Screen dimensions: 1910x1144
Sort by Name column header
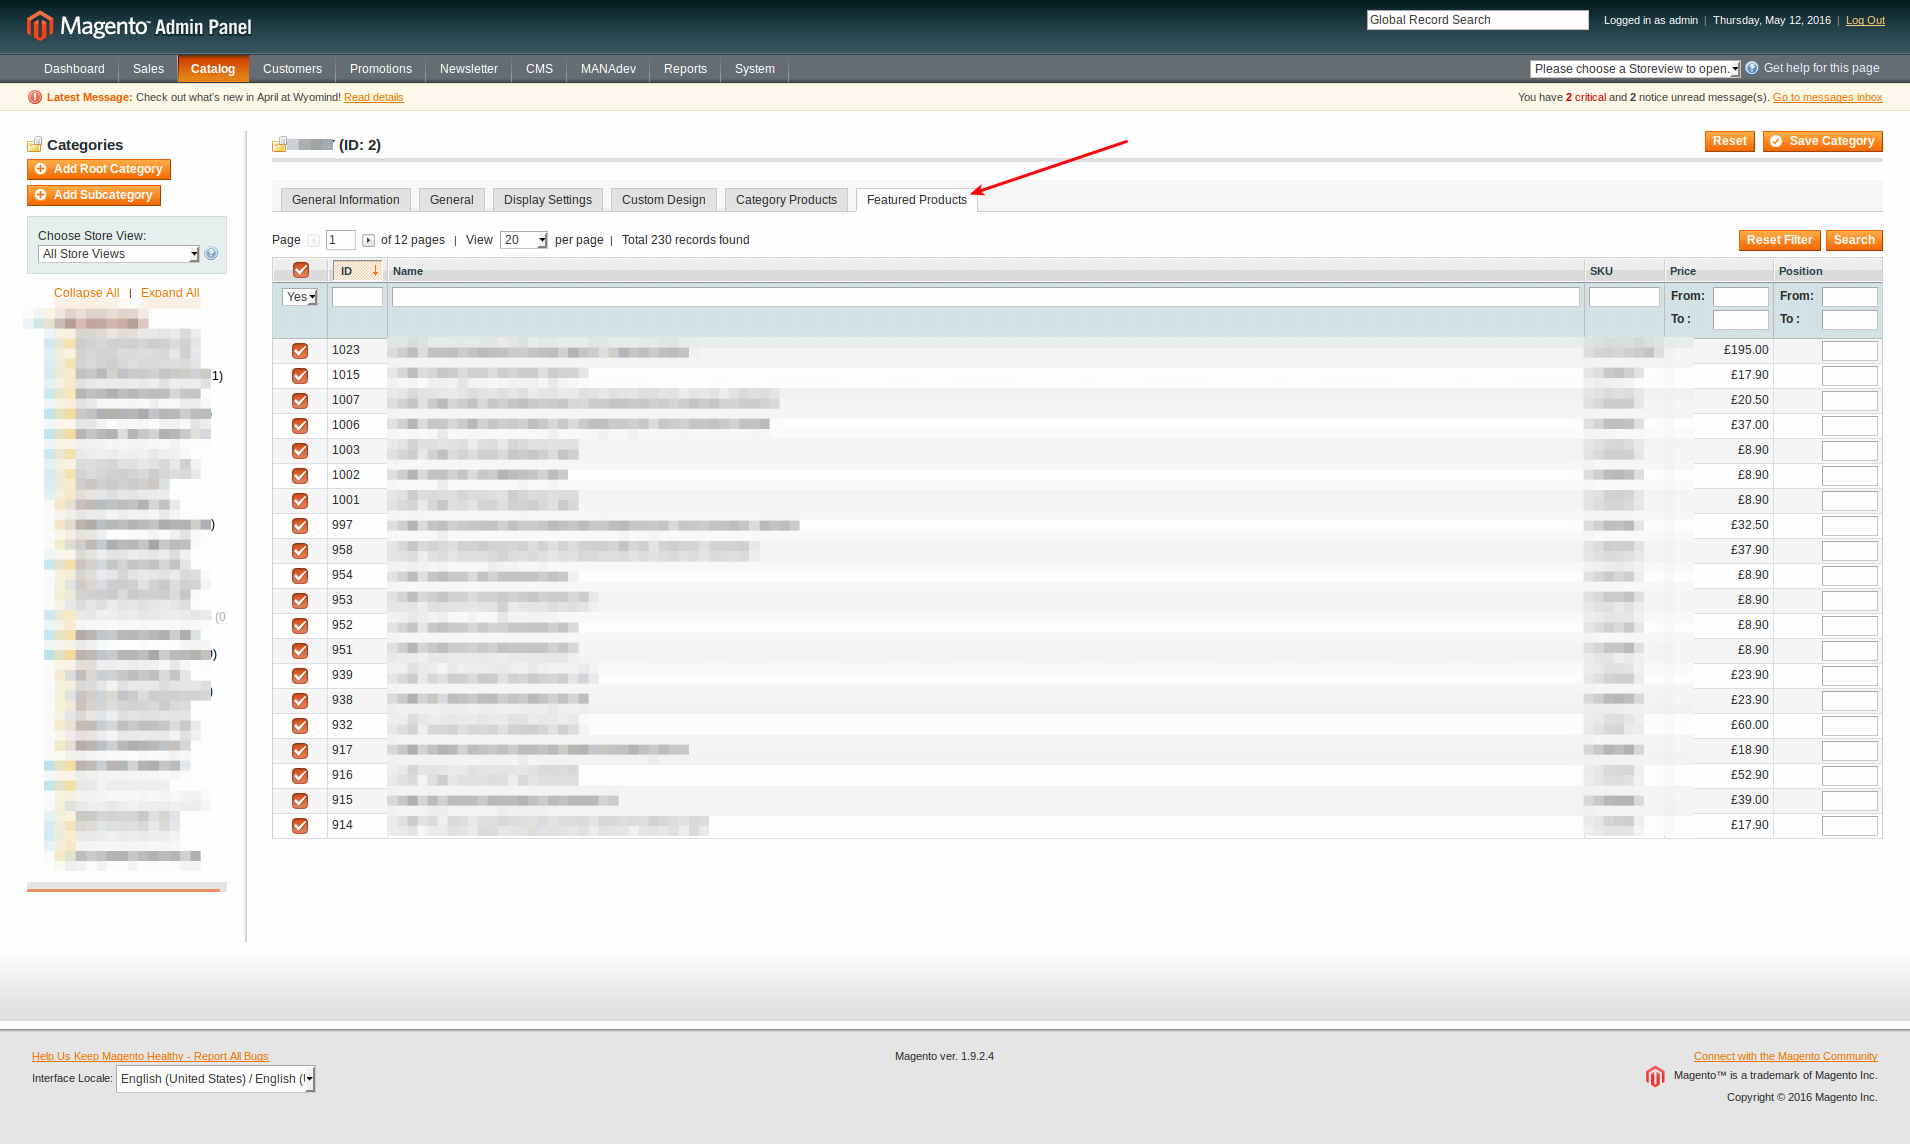click(x=408, y=271)
